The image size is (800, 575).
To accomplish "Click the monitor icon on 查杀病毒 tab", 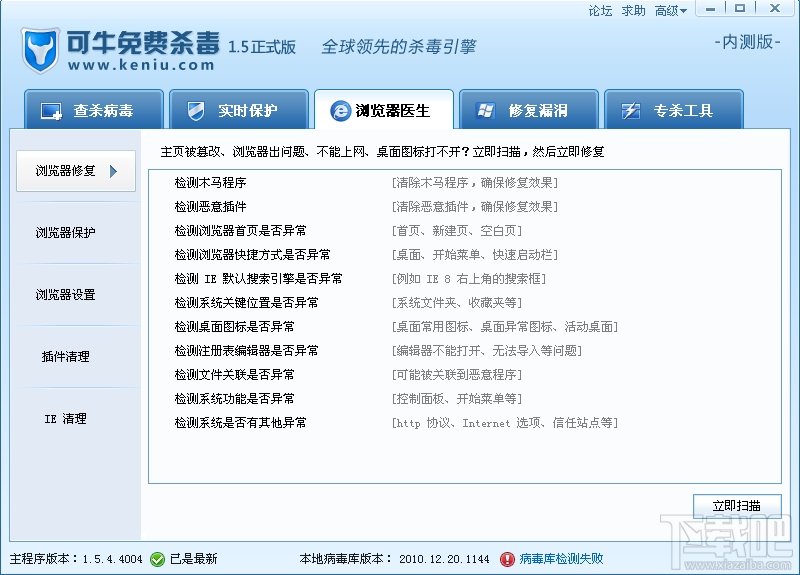I will tap(52, 111).
